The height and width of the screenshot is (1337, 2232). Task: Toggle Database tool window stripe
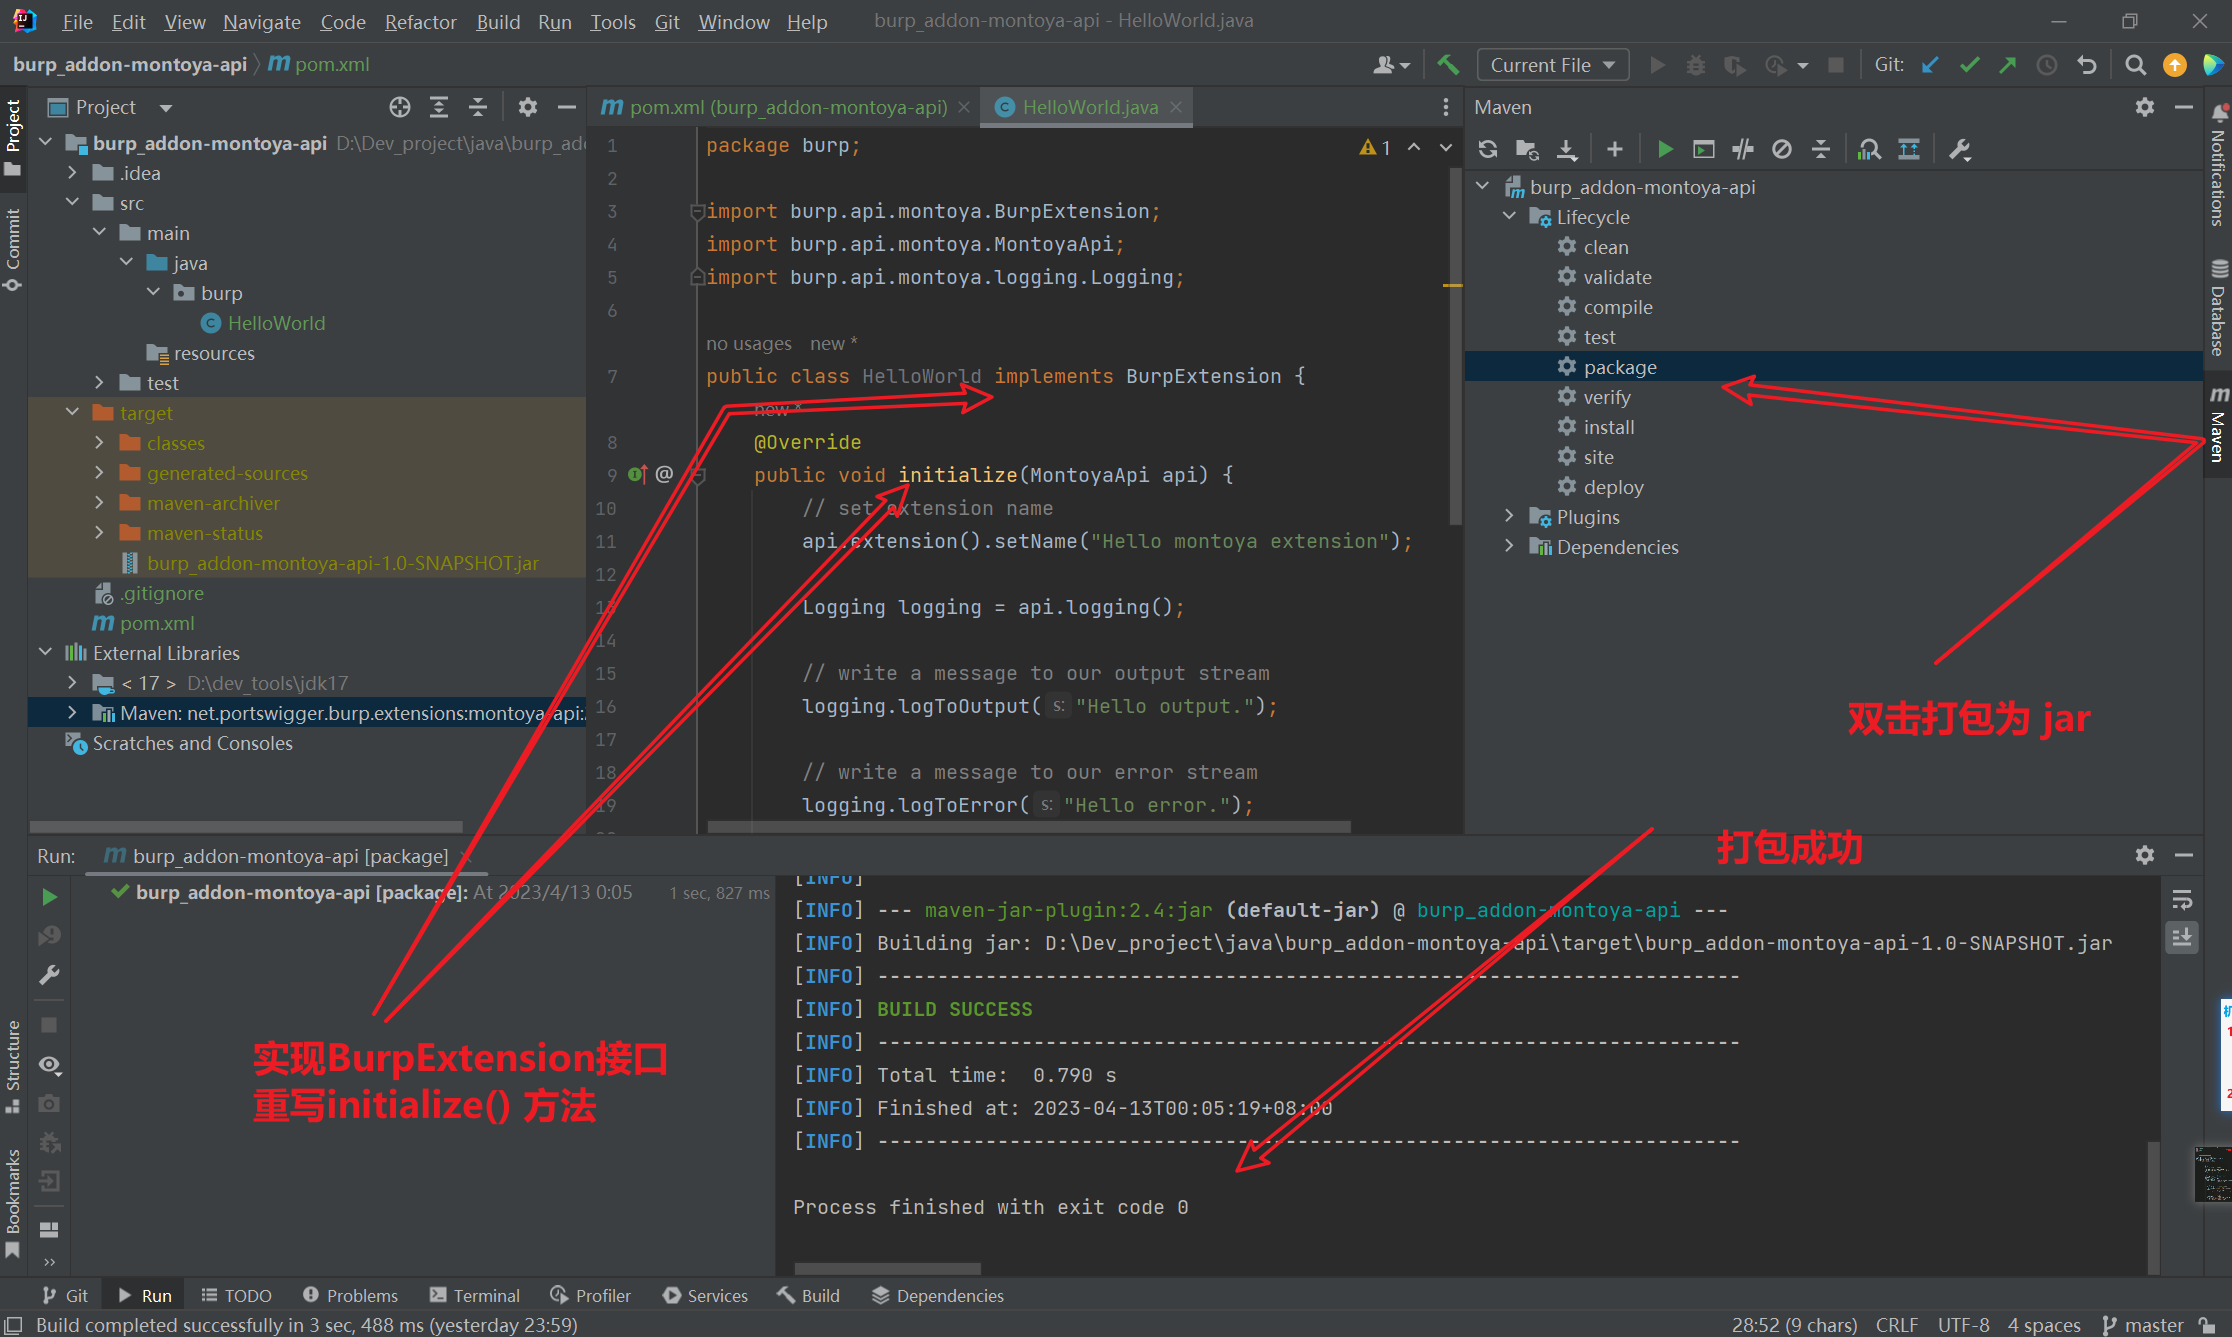coord(2218,308)
